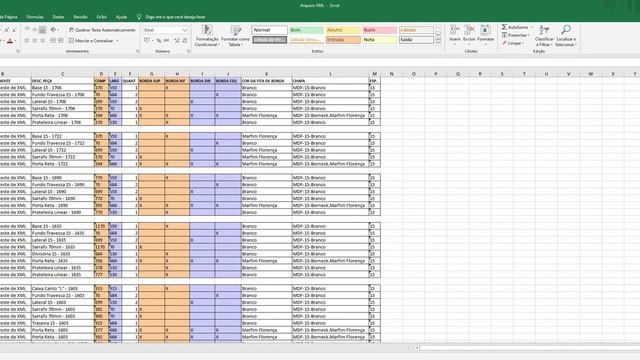Viewport: 640px width, 360px height.
Task: Apply thousands separator style
Action: tap(167, 40)
